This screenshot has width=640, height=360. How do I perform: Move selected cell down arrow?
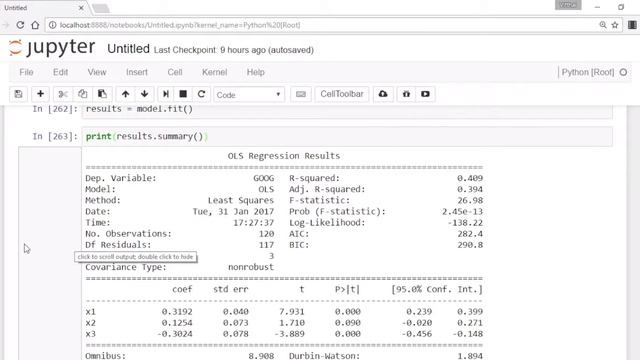pos(144,94)
